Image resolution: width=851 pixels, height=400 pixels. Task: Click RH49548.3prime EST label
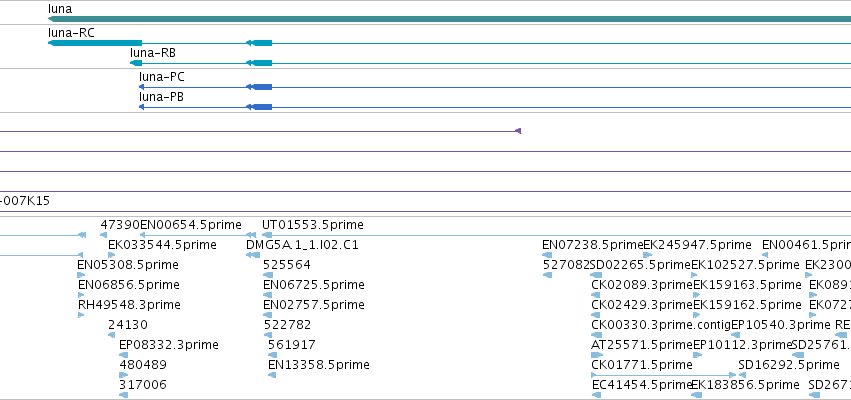tap(129, 305)
